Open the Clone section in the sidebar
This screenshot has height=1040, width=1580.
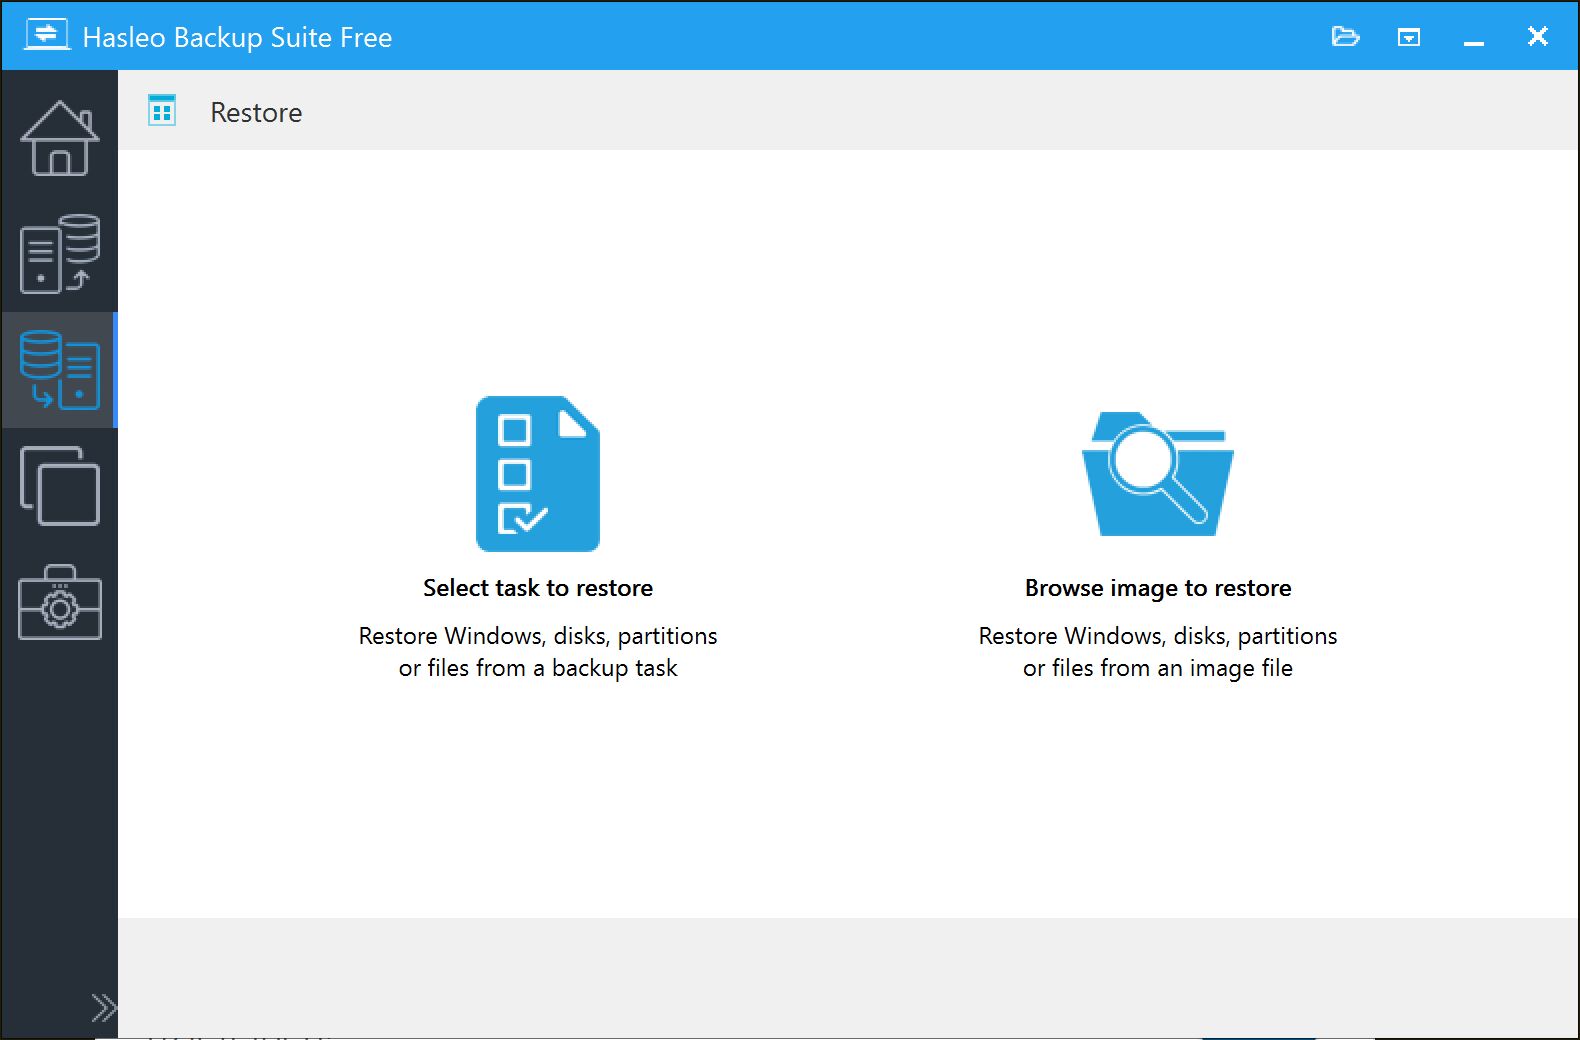60,486
